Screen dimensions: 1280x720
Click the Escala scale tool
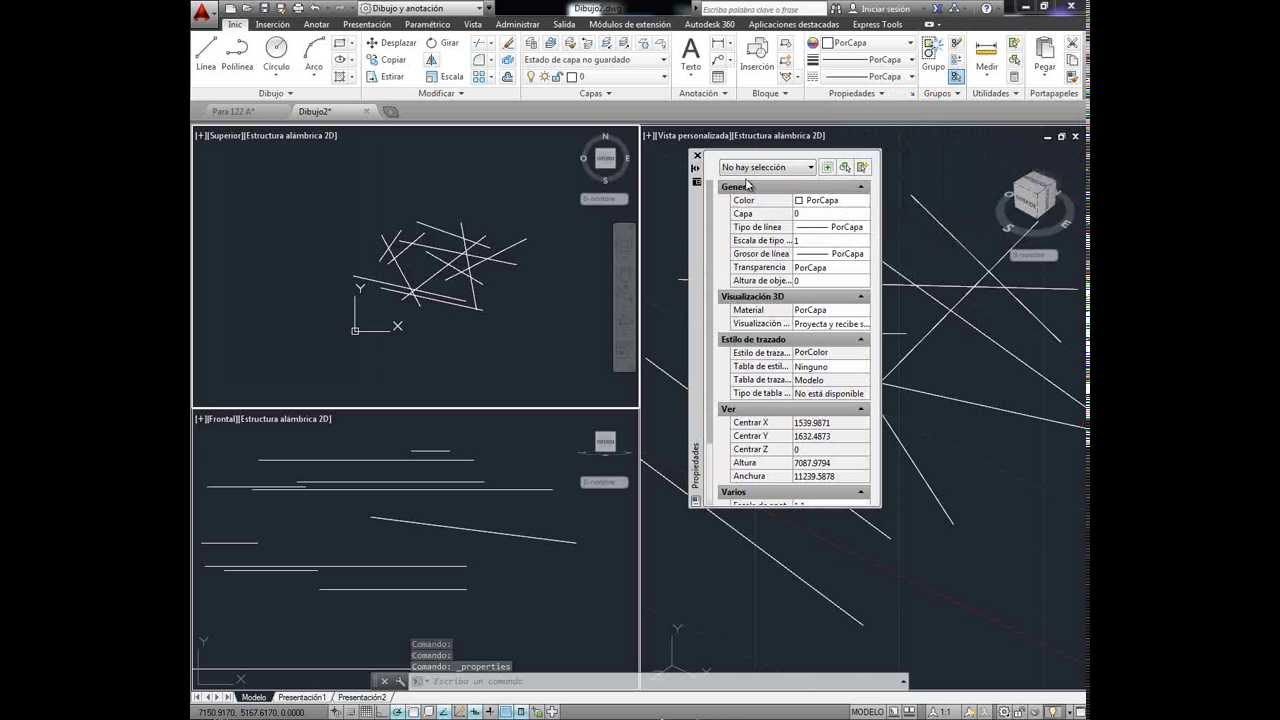pos(445,77)
